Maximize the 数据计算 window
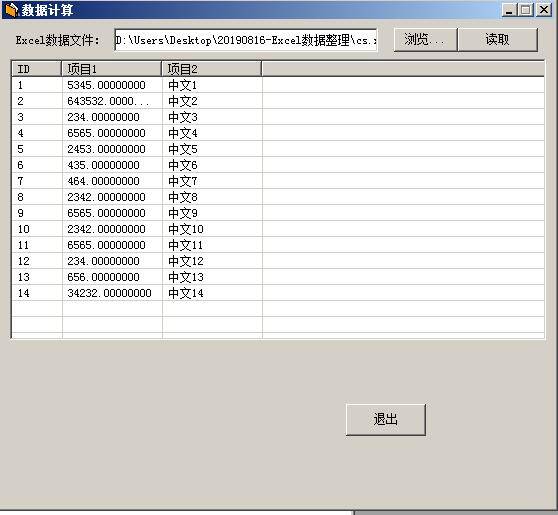 click(526, 10)
